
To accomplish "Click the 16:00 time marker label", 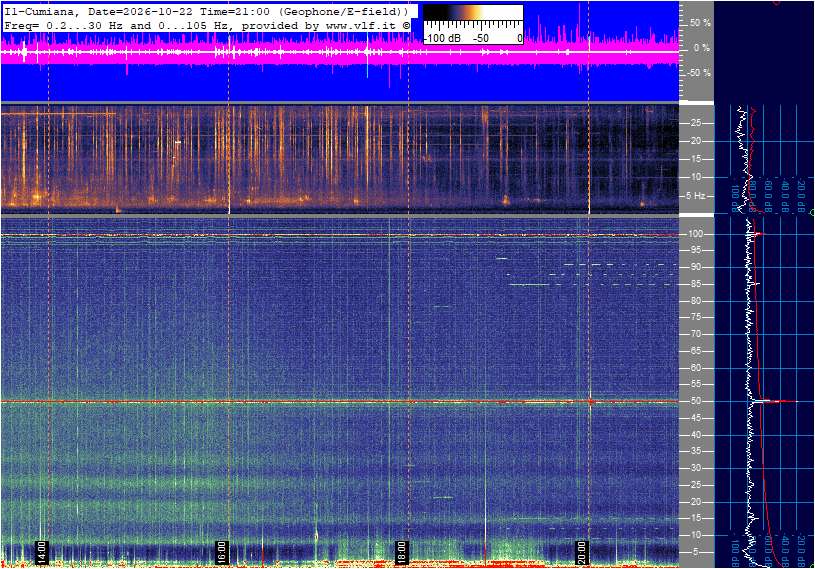I will click(221, 552).
